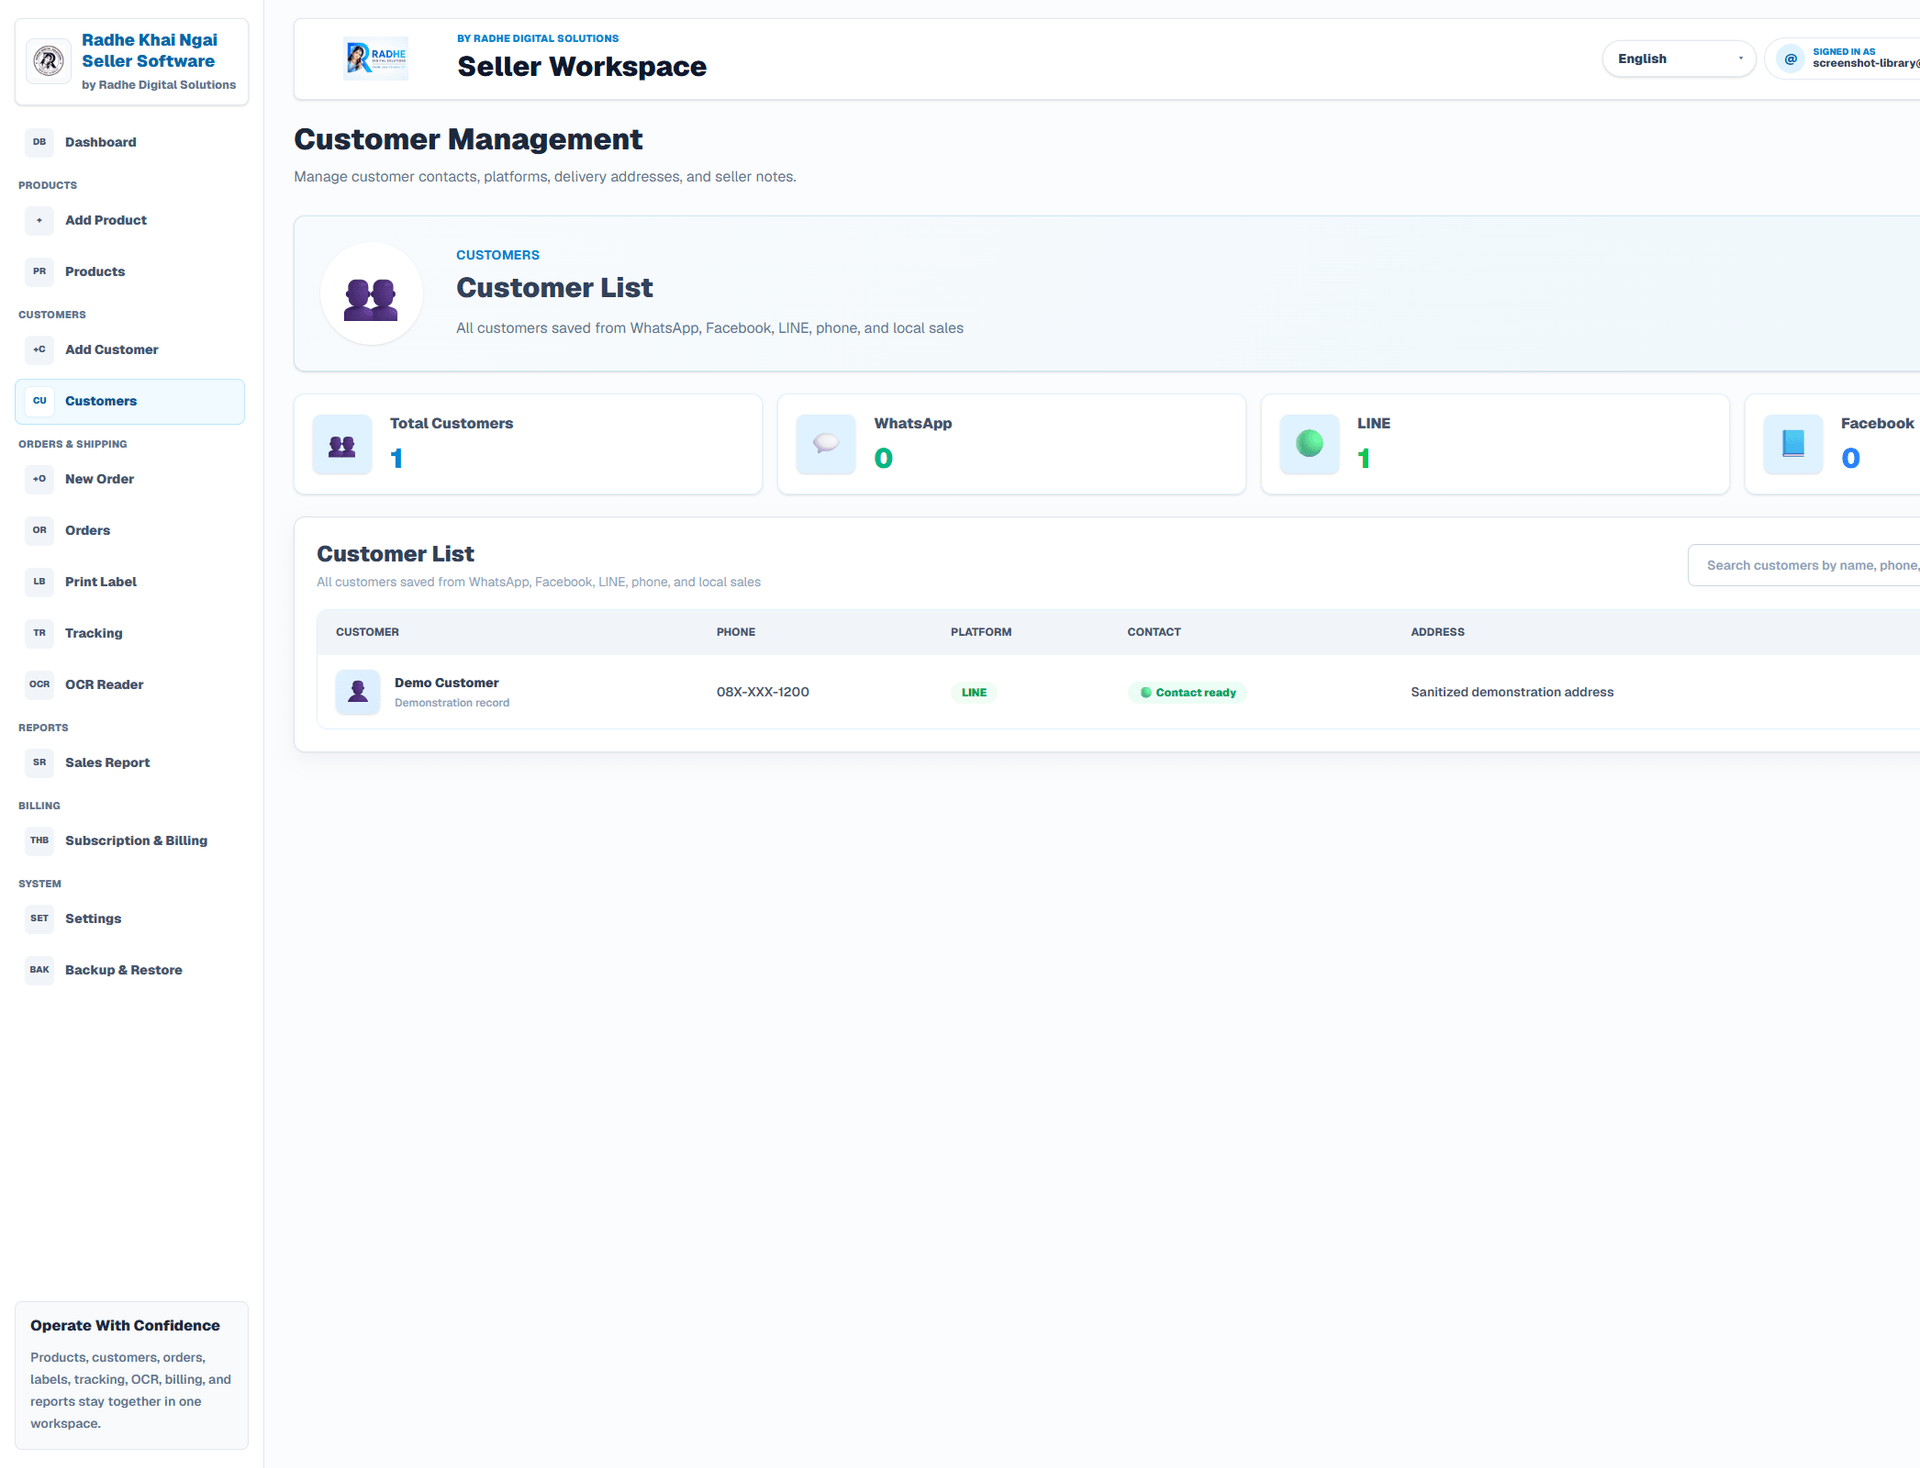The image size is (1920, 1468).
Task: Click the THB billing icon
Action: [39, 840]
